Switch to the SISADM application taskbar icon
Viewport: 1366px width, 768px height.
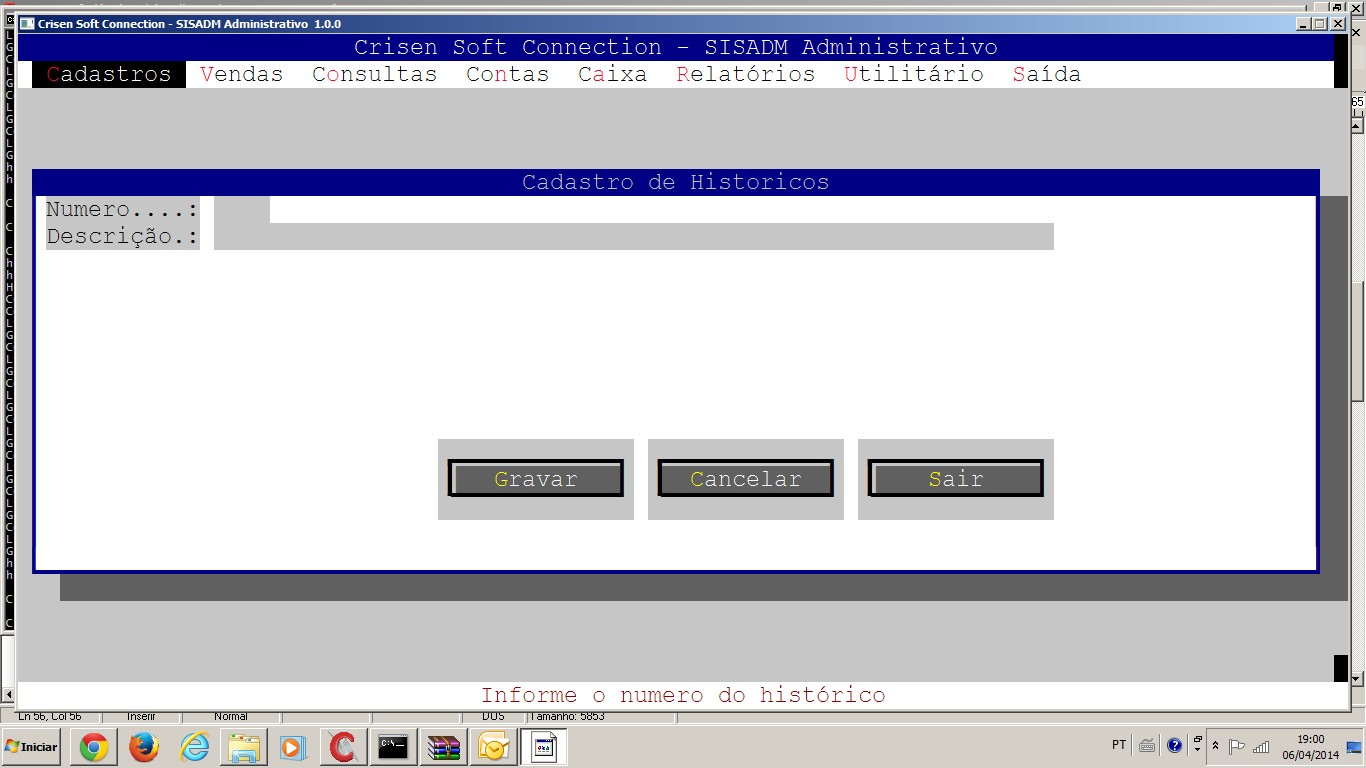click(543, 747)
